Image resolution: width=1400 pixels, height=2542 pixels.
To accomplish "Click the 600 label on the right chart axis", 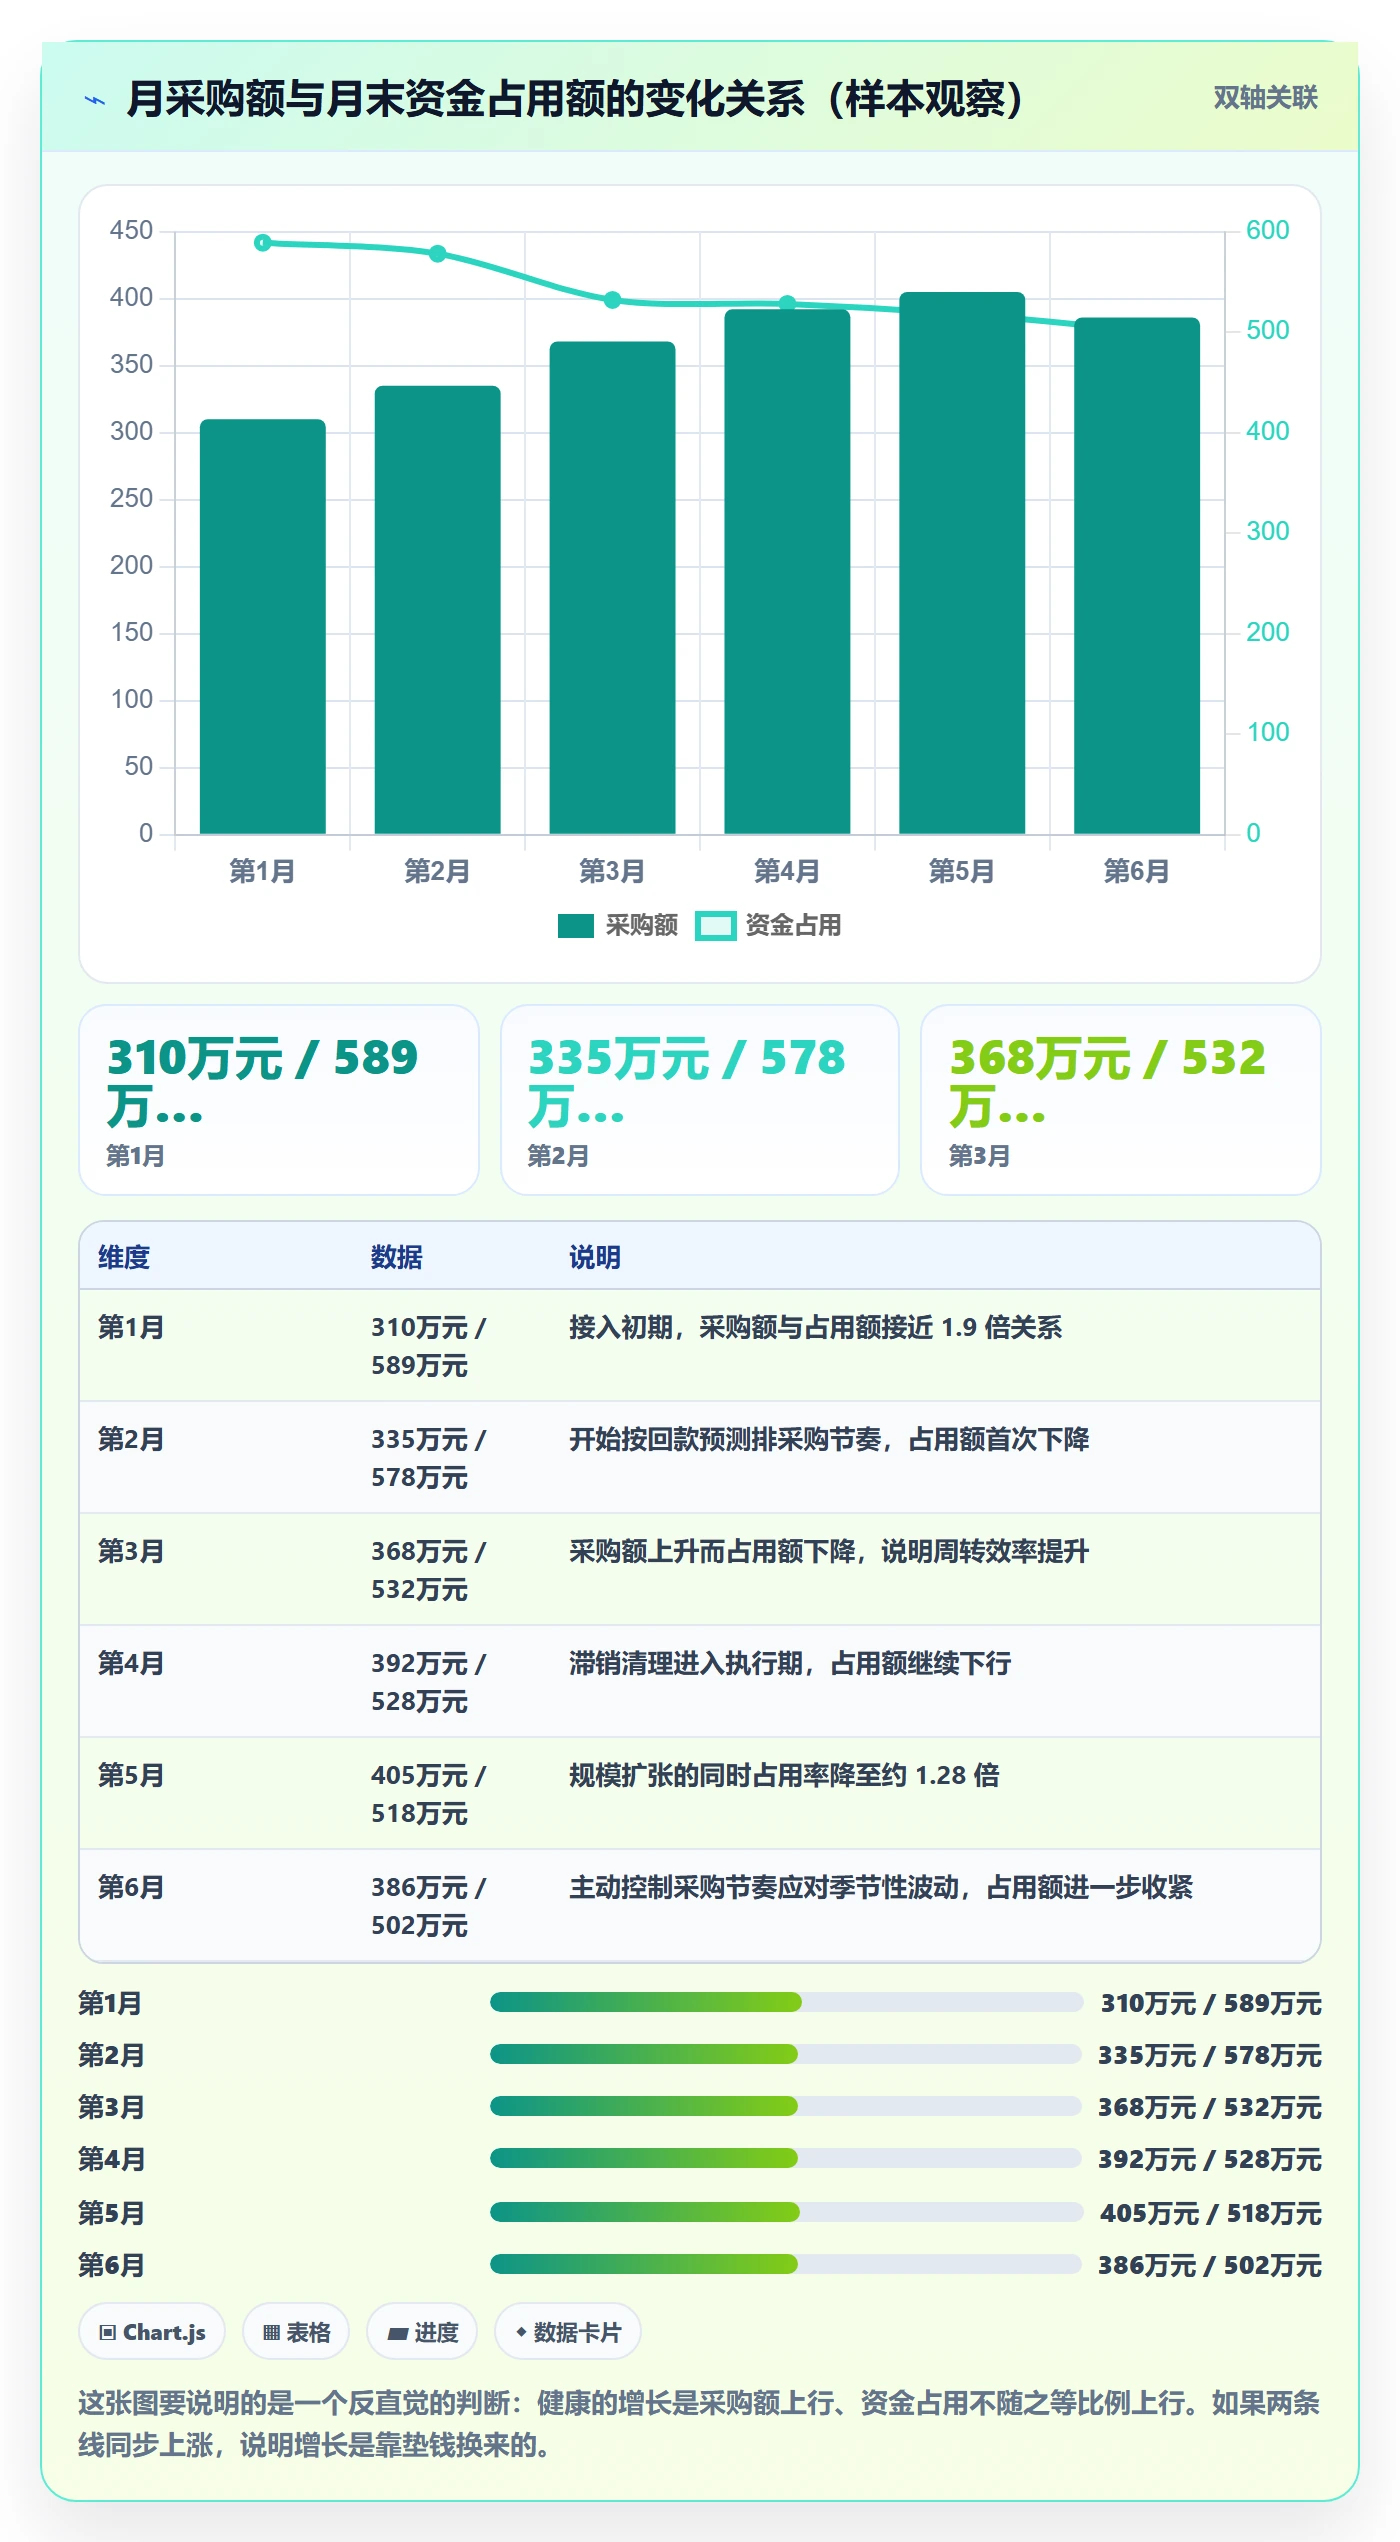I will click(1267, 230).
